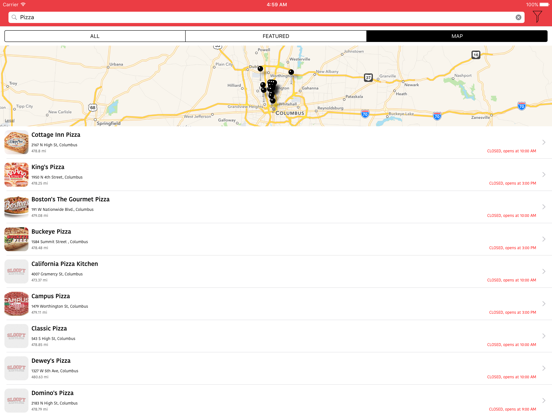Open California Pizza Kitchen placeholder logo
The image size is (552, 414).
(x=16, y=271)
